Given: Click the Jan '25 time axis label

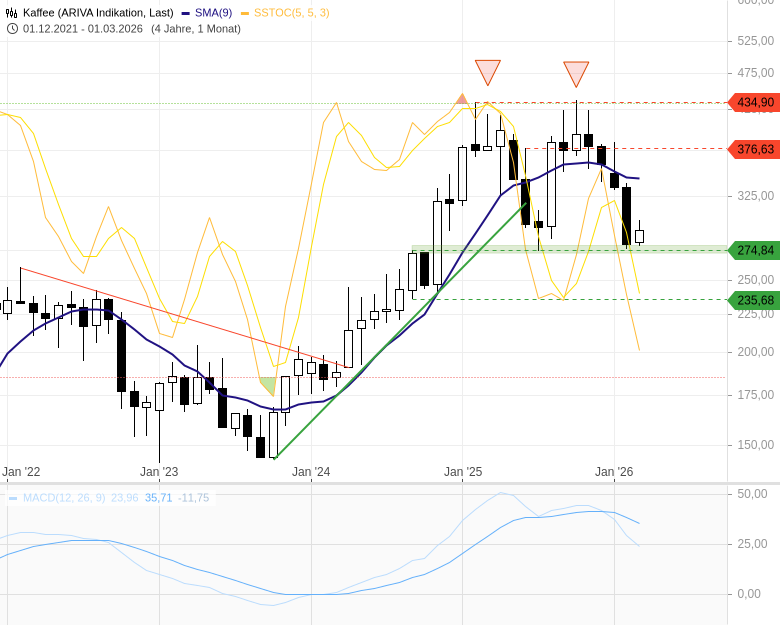Looking at the screenshot, I should 463,471.
